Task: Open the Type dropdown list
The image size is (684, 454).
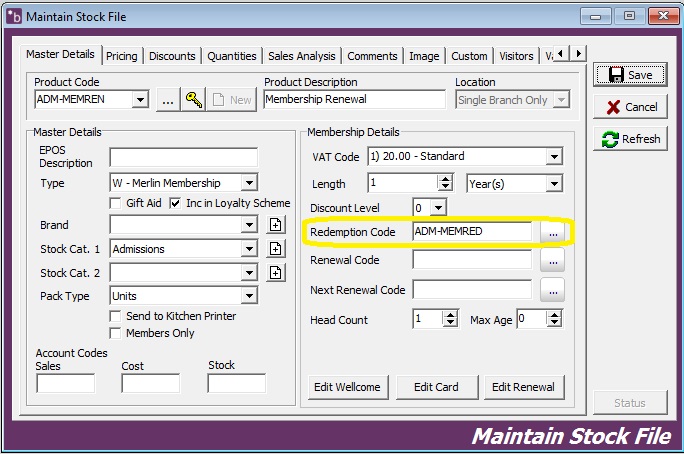Action: coord(249,183)
